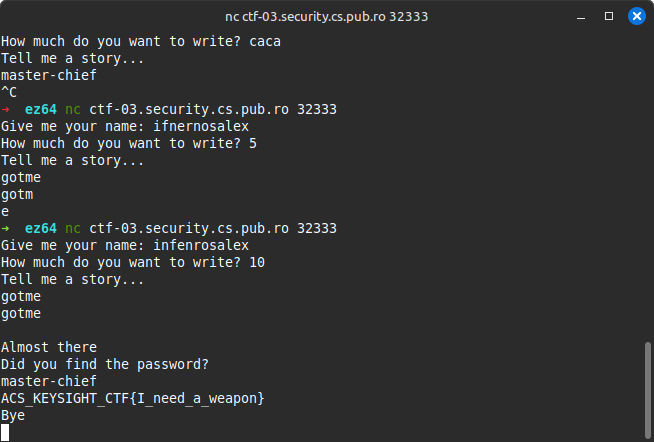Maximize the terminal window
Viewport: 654px width, 442px height.
[609, 16]
